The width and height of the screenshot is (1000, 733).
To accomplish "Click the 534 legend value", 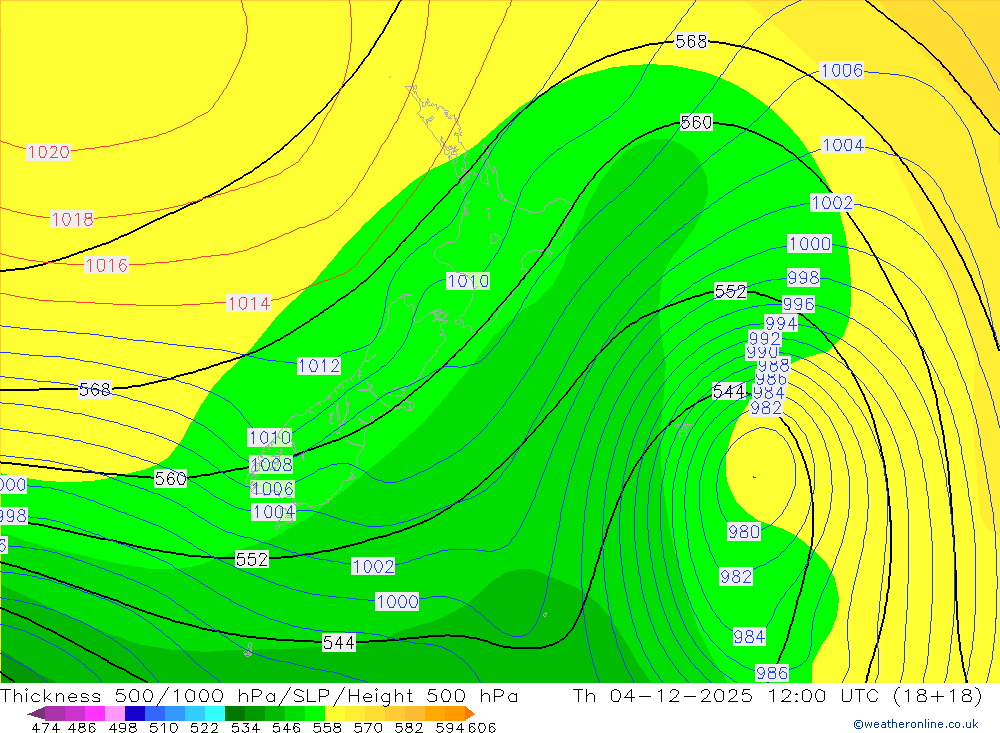I will [245, 727].
